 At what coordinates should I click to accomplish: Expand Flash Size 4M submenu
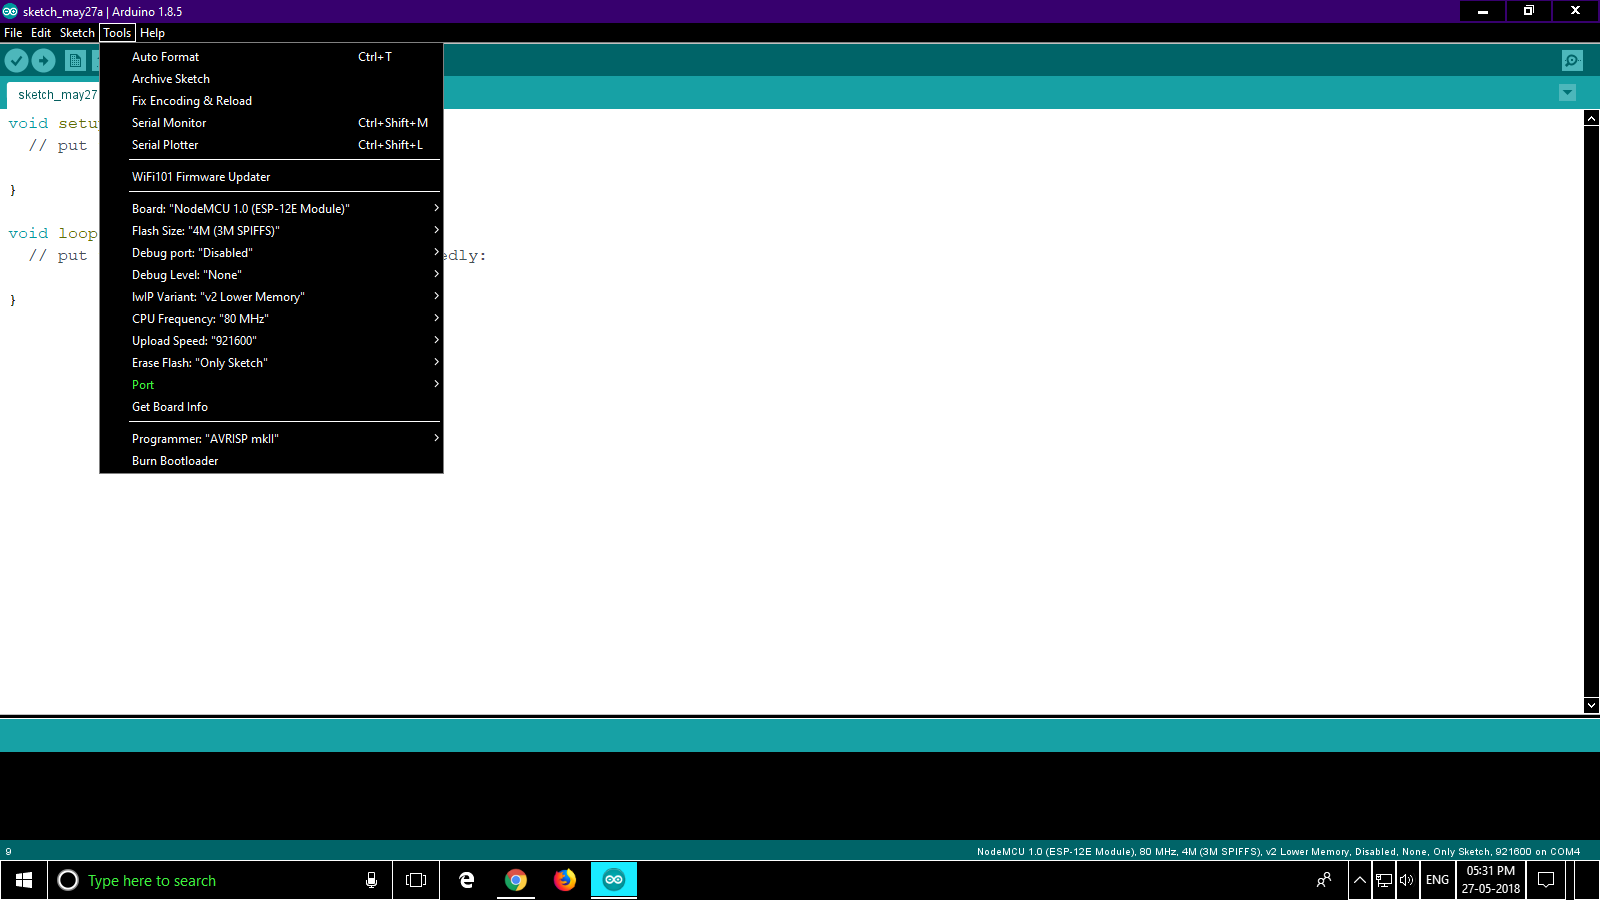pos(271,231)
